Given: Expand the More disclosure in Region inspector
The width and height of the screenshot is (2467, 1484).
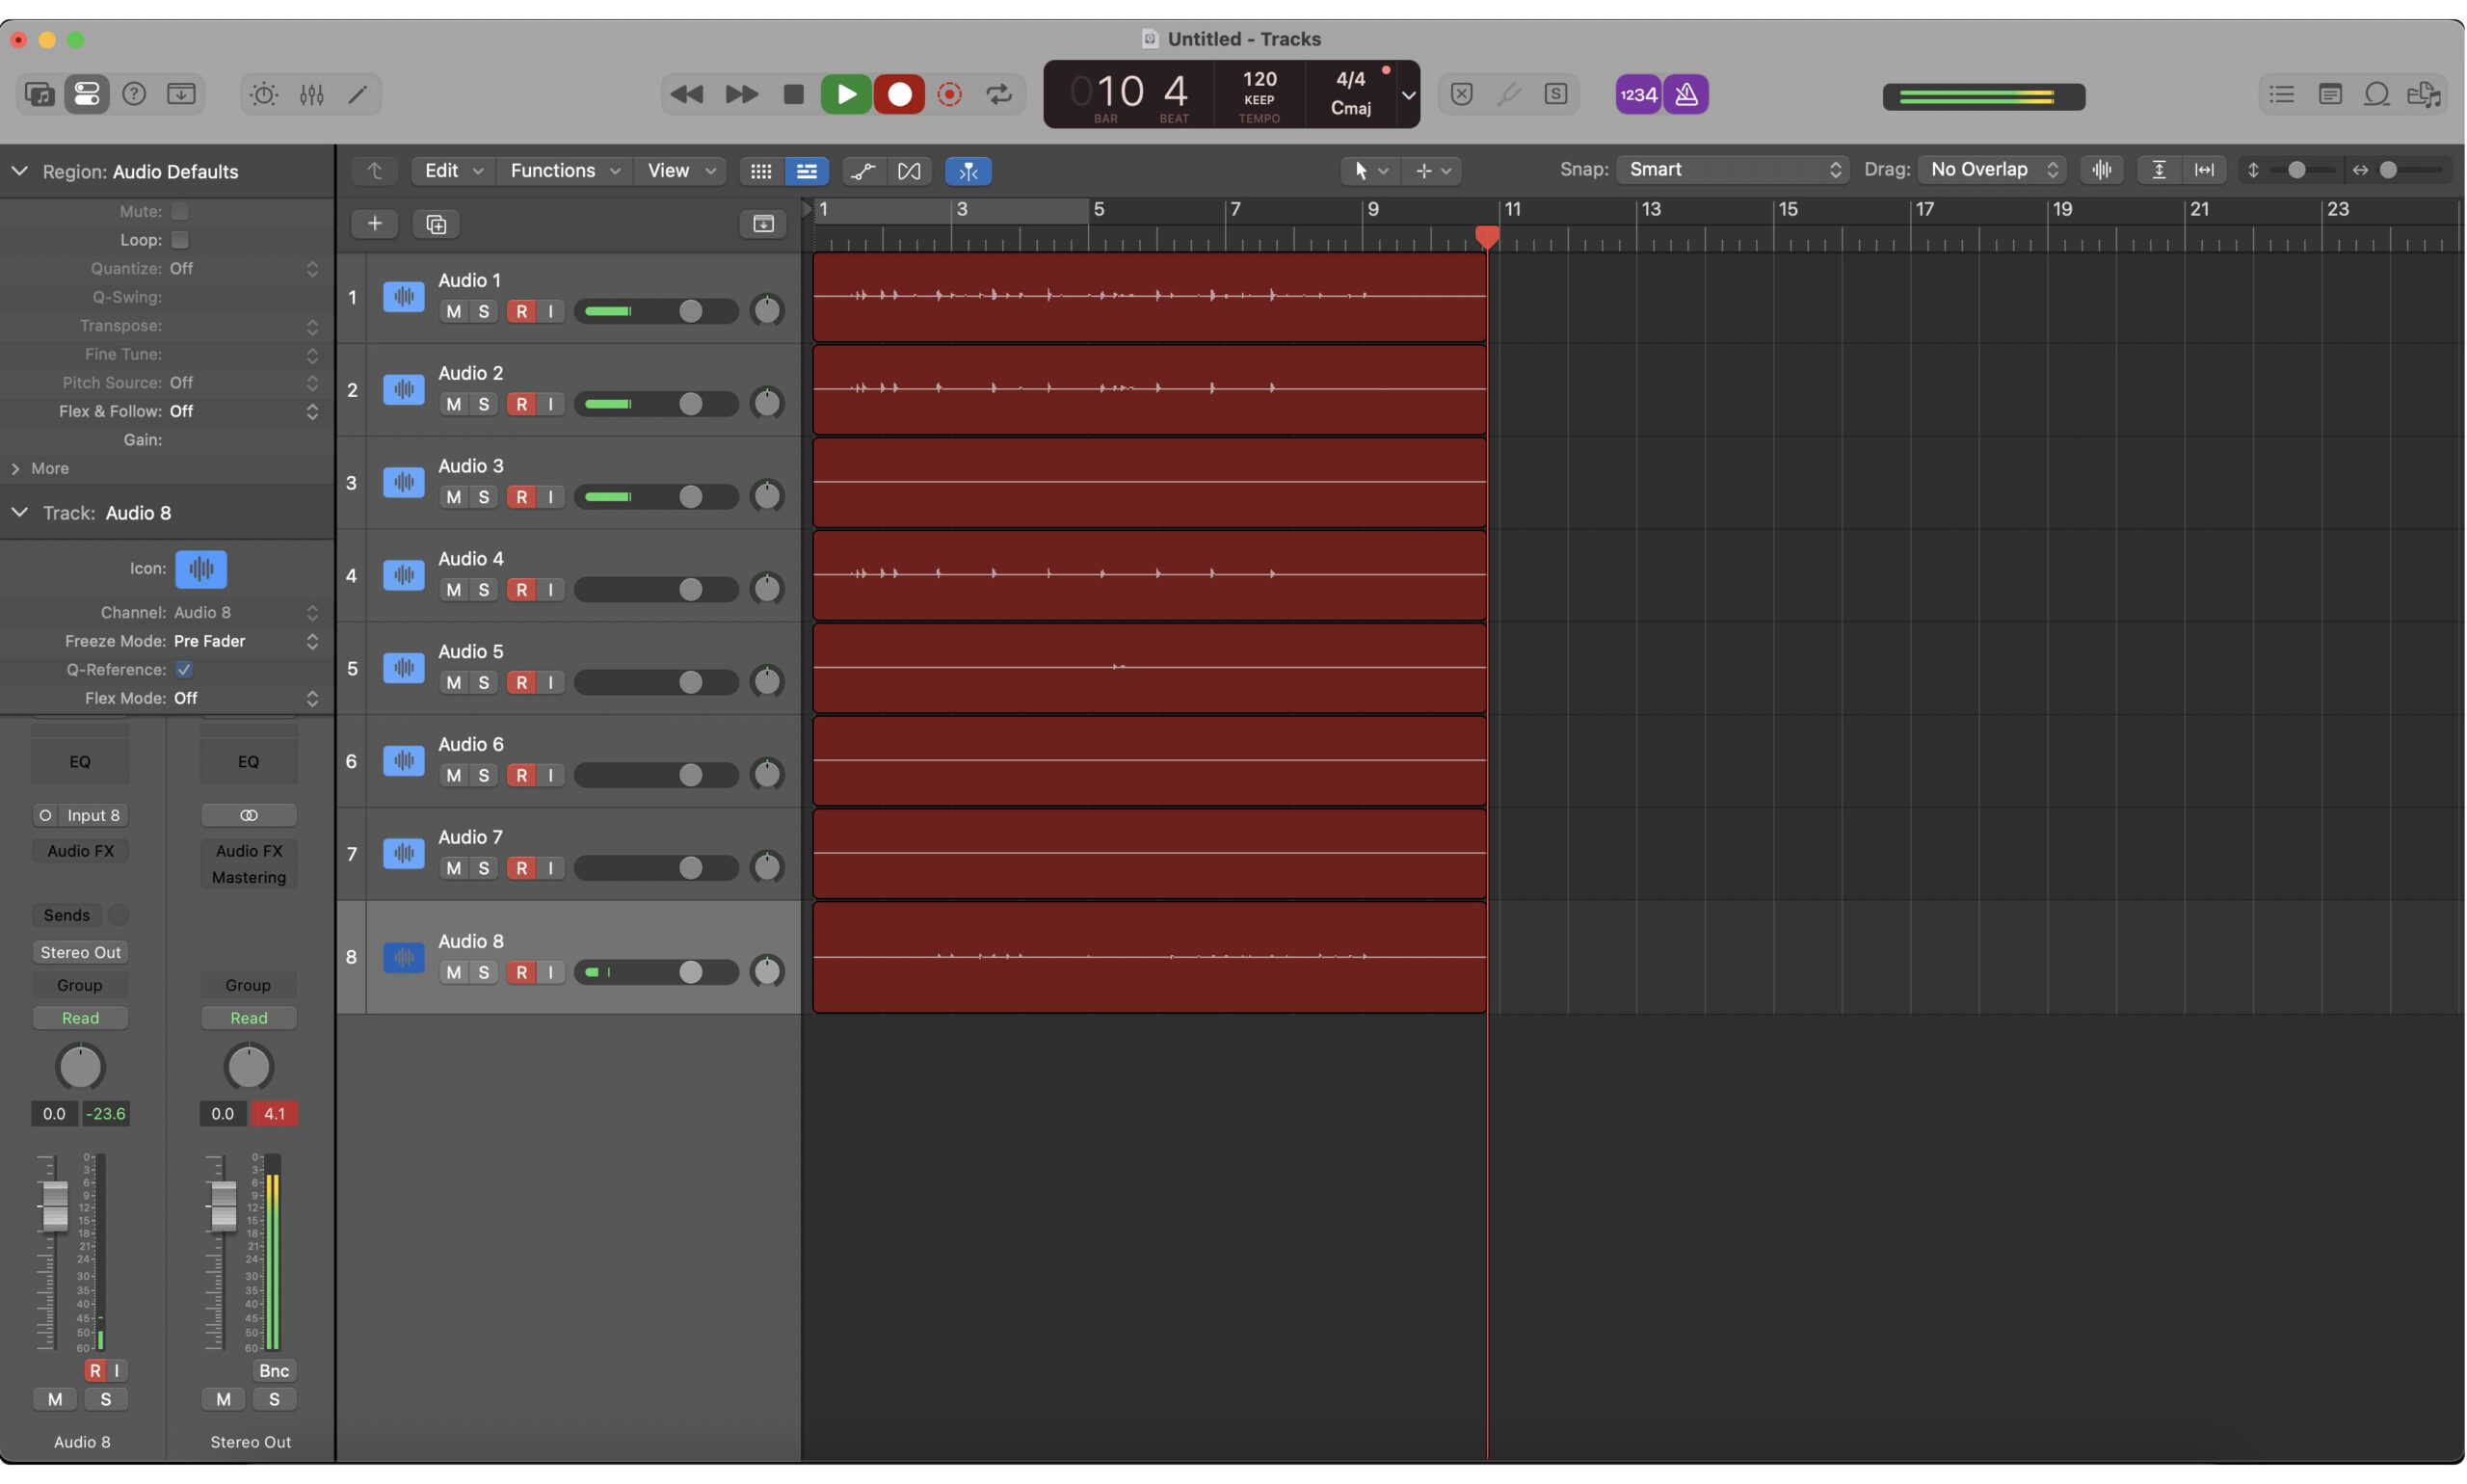Looking at the screenshot, I should (x=16, y=468).
